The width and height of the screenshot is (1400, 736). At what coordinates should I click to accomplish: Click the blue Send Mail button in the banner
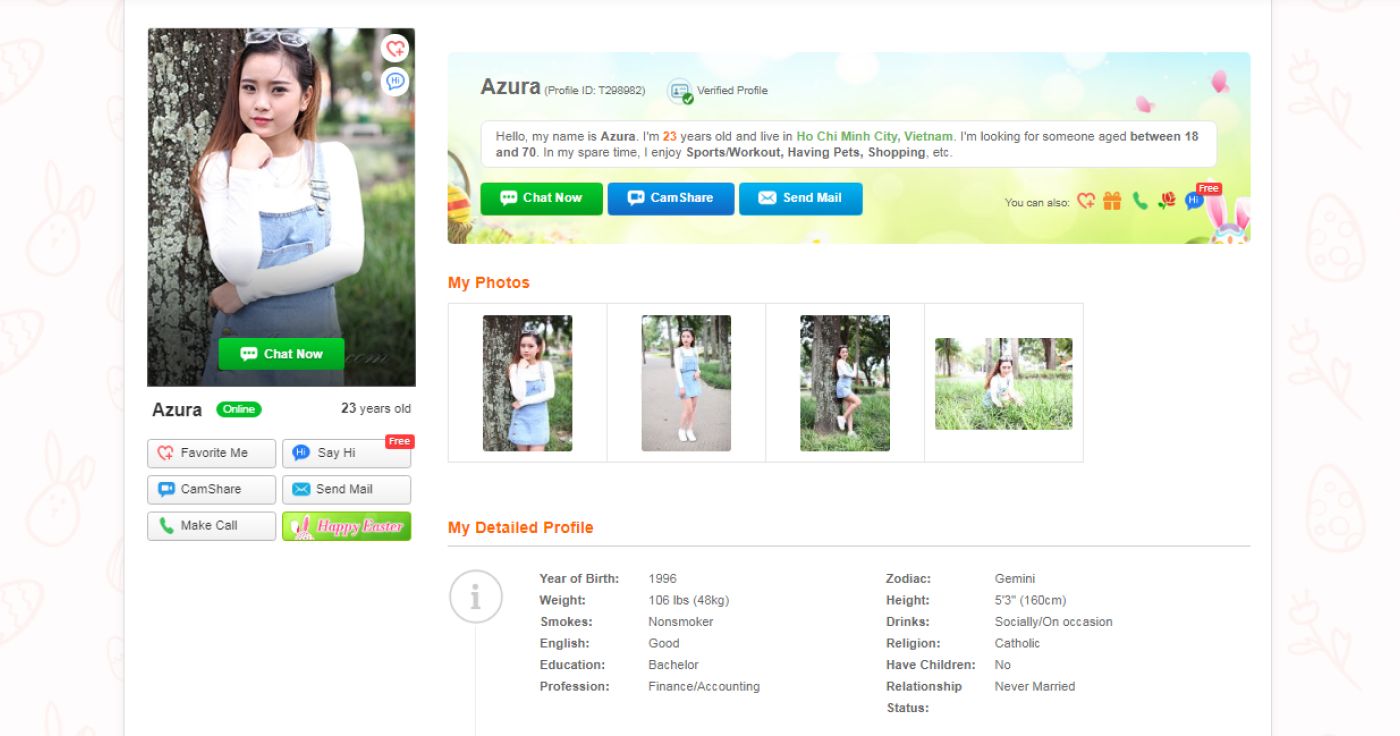(800, 198)
